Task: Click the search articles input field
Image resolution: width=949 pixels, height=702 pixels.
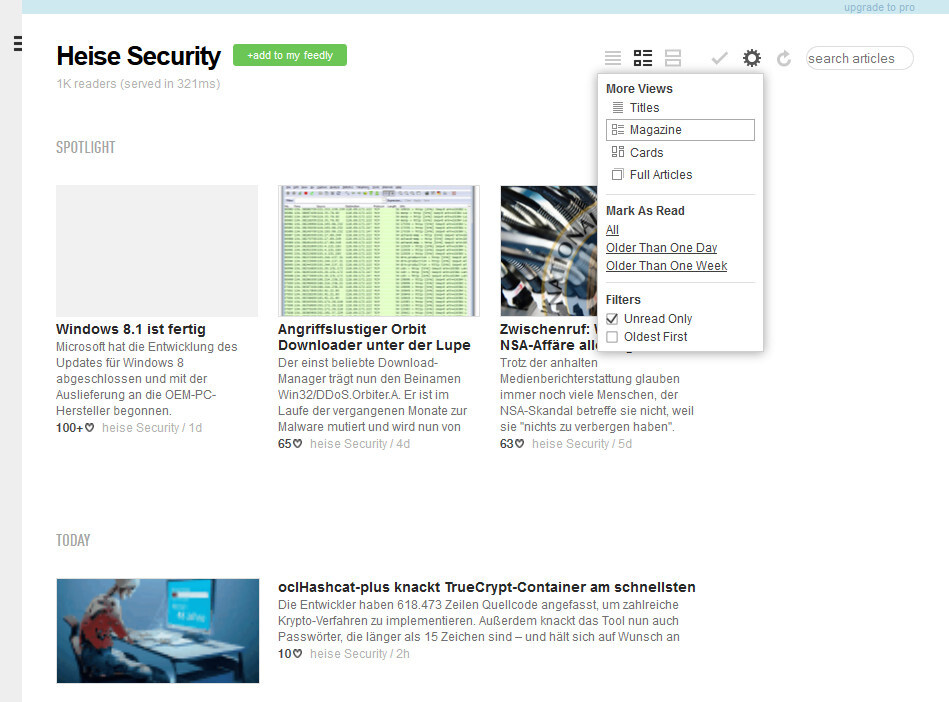Action: (858, 58)
